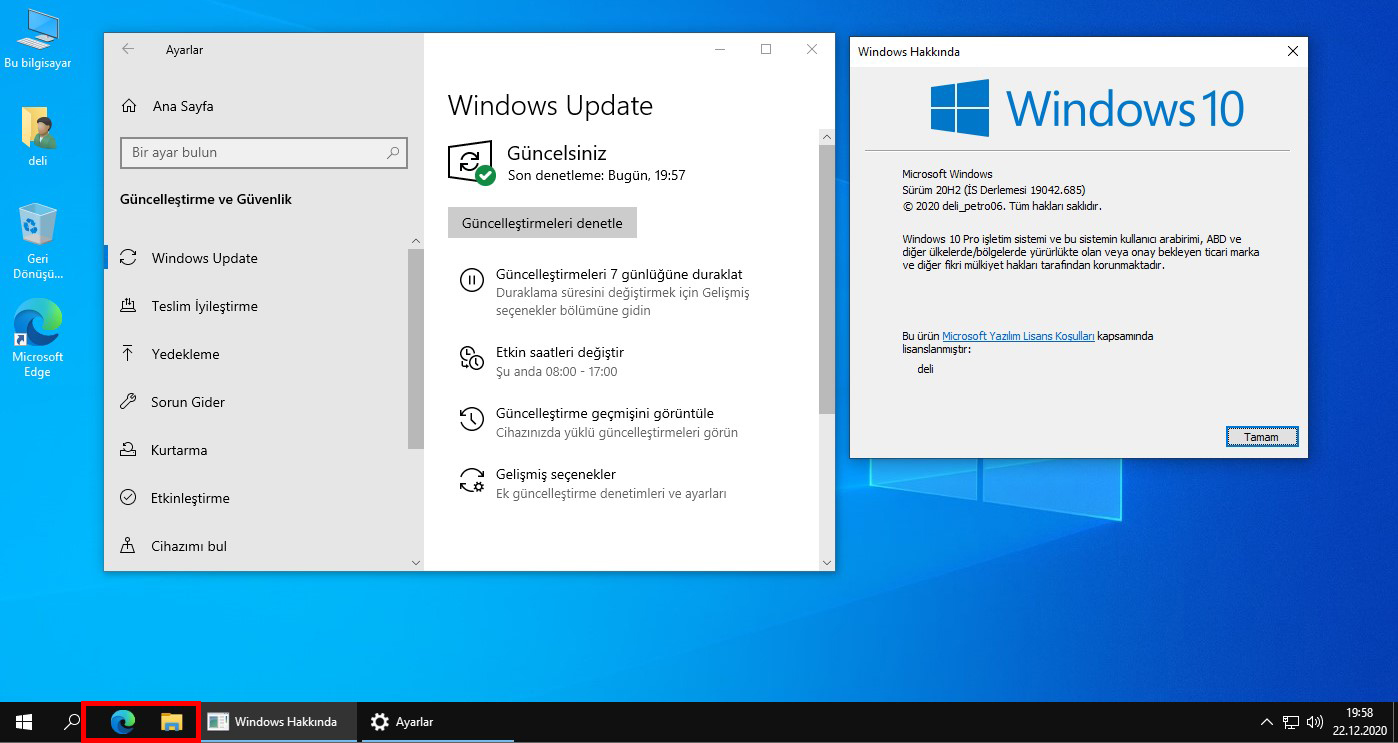Open Ana Sayfa home in Settings

pyautogui.click(x=166, y=106)
